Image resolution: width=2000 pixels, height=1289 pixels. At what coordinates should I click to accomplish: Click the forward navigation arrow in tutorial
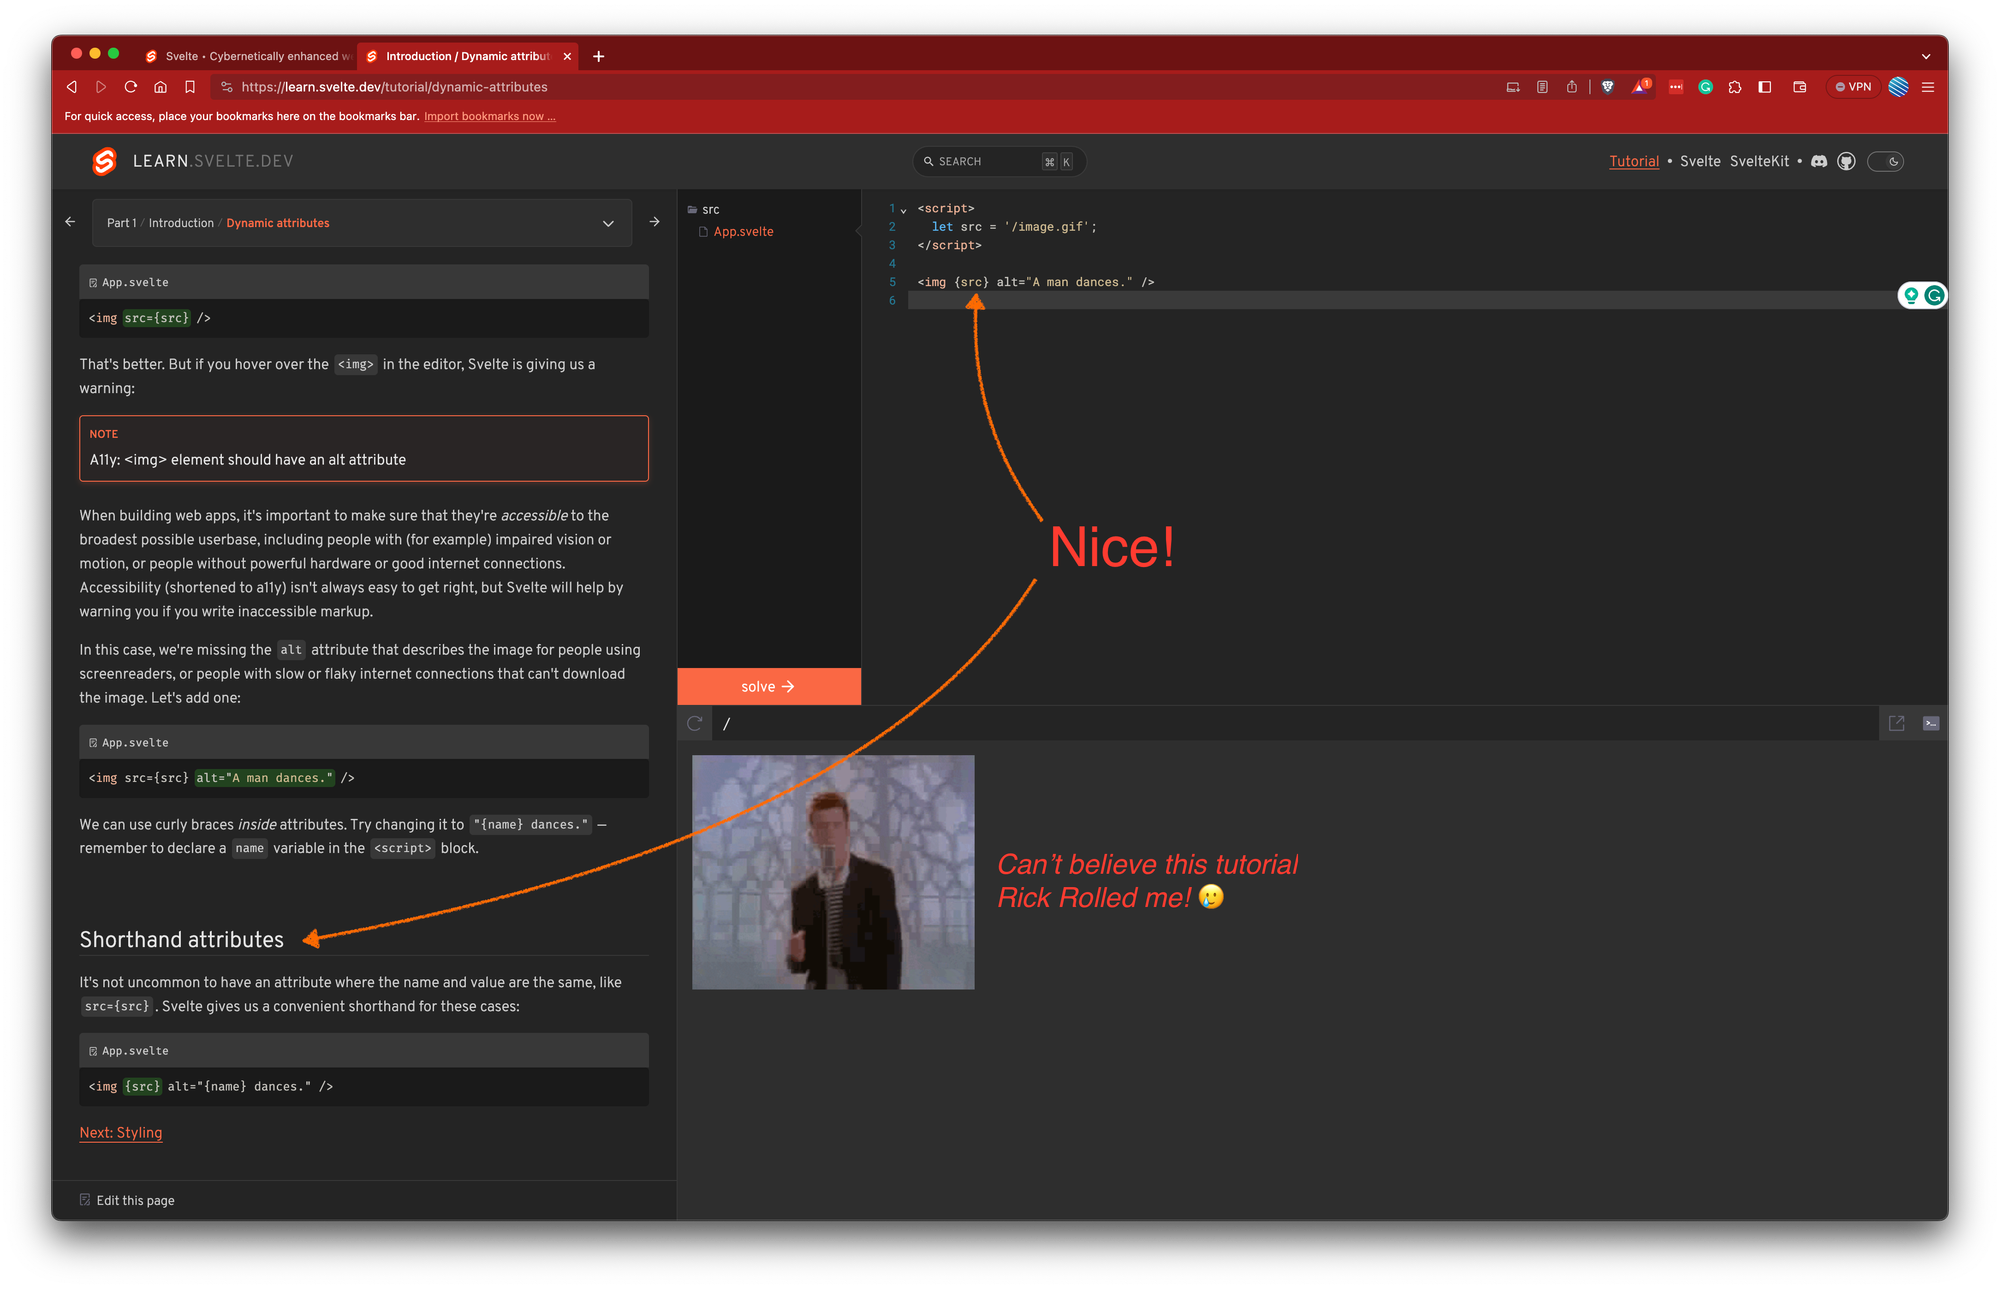coord(655,222)
